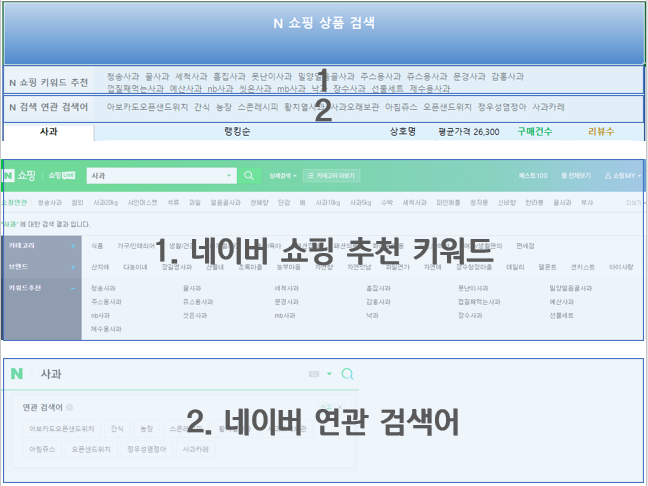Viewport: 648px width, 486px height.
Task: Open the 쇼핑LIVE badge link
Action: [62, 176]
